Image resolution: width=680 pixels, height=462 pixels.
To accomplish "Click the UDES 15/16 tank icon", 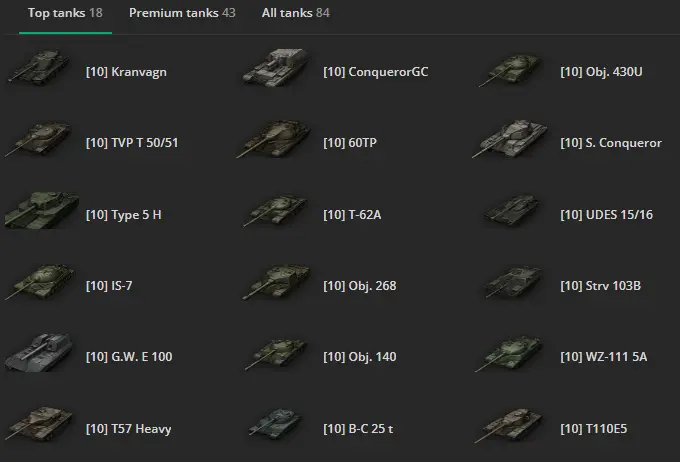I will point(513,210).
